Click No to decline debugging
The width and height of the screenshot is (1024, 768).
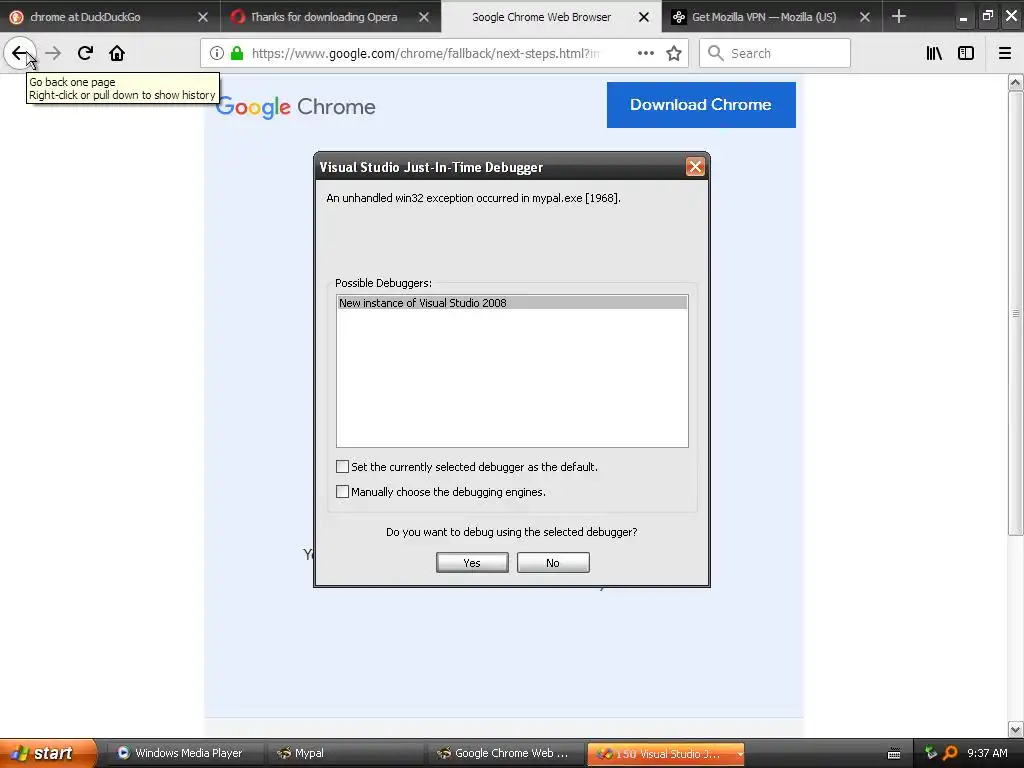click(553, 563)
